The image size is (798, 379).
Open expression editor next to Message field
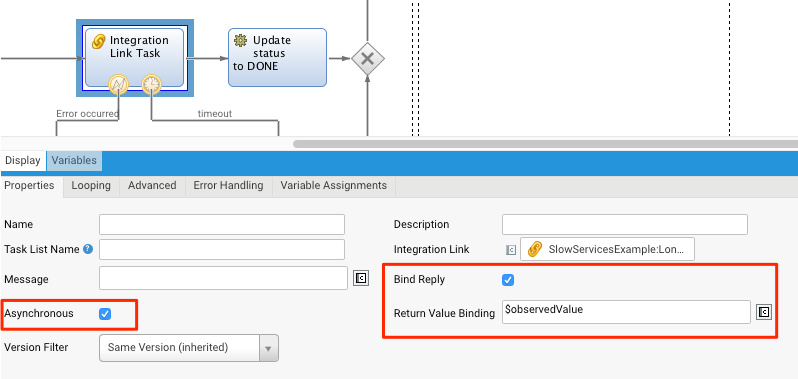pyautogui.click(x=361, y=278)
